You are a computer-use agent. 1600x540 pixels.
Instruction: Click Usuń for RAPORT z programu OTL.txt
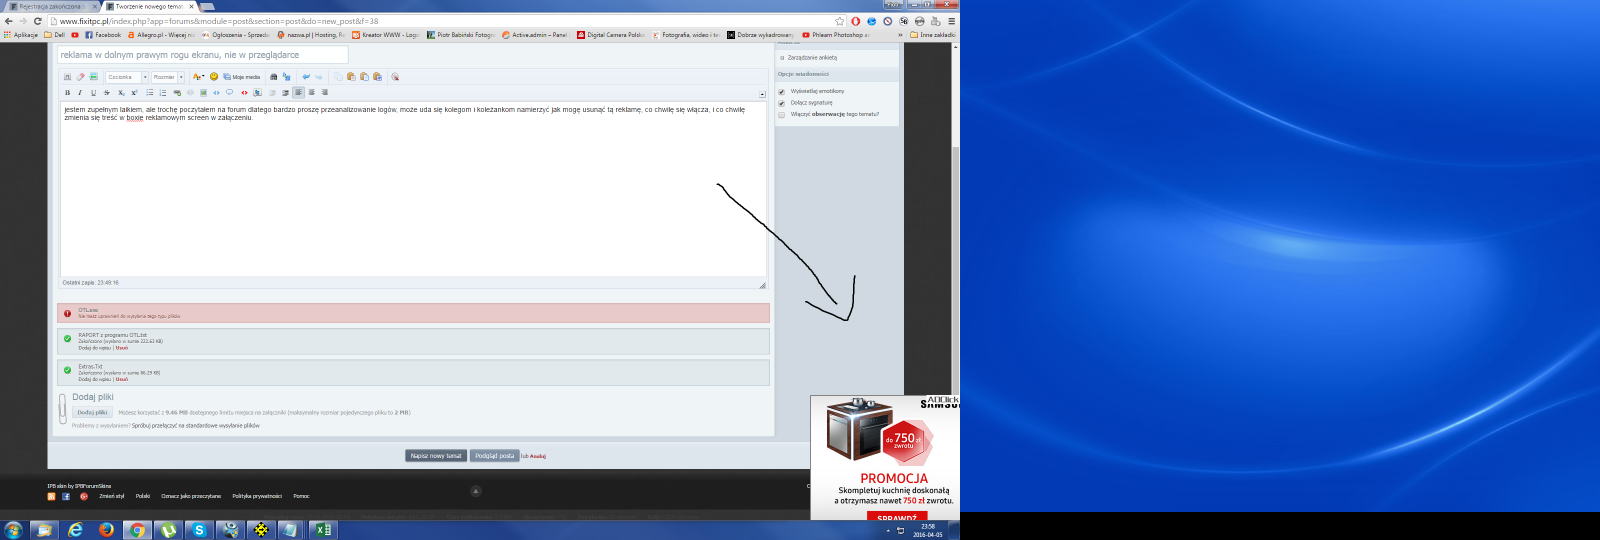[122, 348]
